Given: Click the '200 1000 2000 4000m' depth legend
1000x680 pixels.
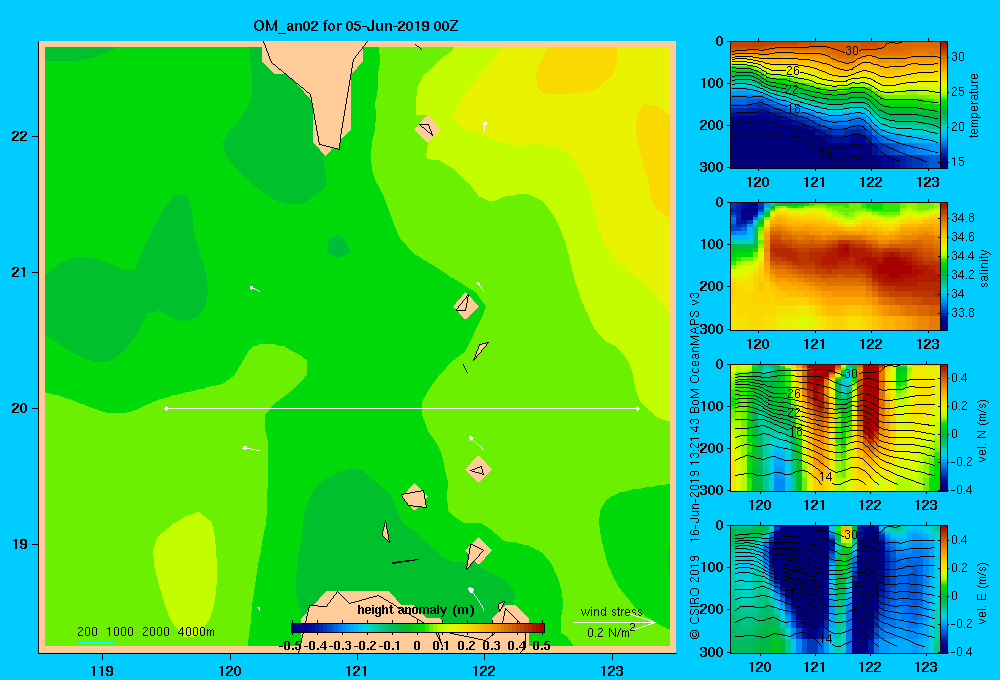Looking at the screenshot, I should tap(145, 632).
